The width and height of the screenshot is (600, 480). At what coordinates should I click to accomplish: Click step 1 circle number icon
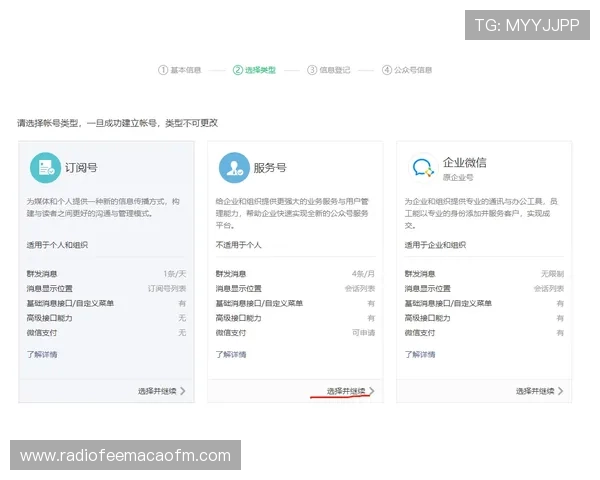(x=163, y=70)
